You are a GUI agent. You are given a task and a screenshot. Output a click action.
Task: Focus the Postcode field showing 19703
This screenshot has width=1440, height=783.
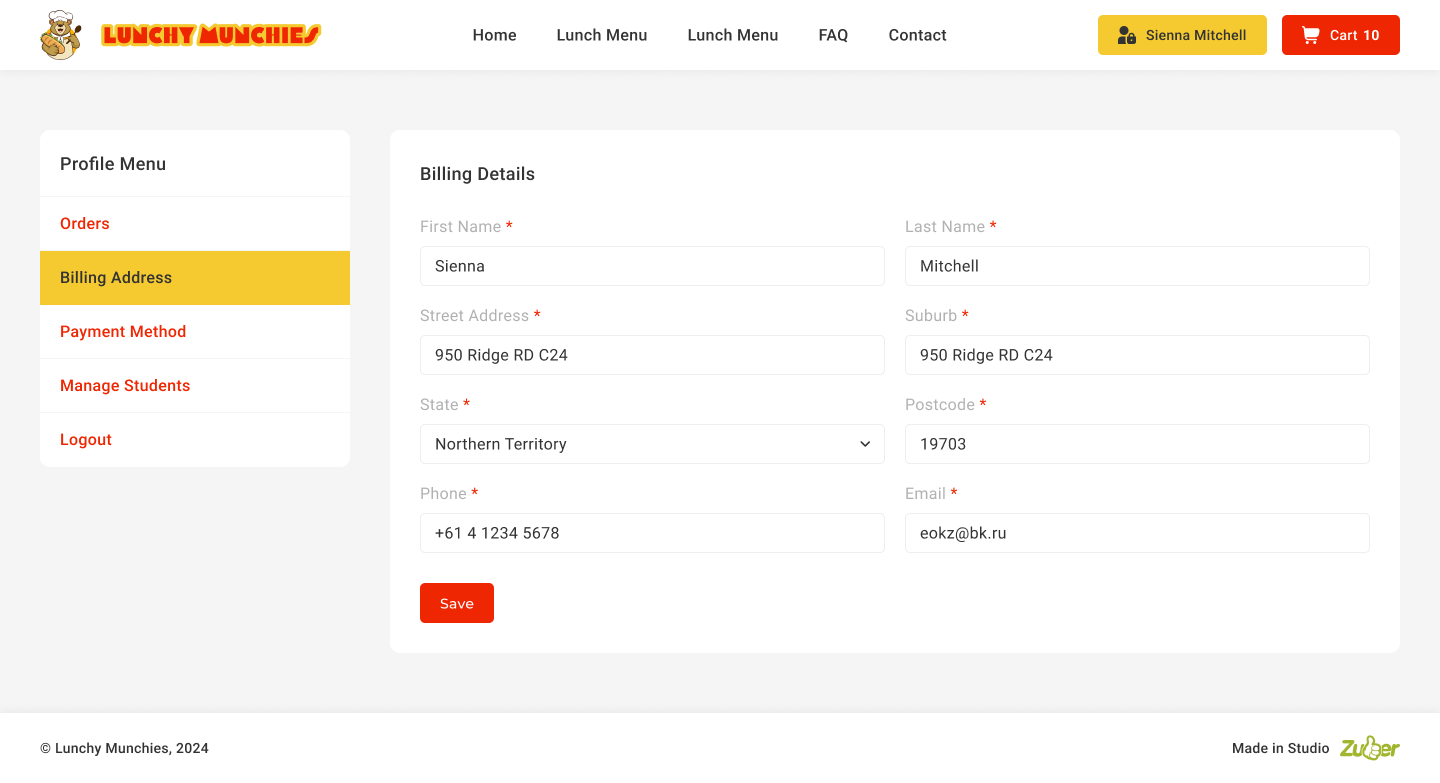click(x=1137, y=444)
